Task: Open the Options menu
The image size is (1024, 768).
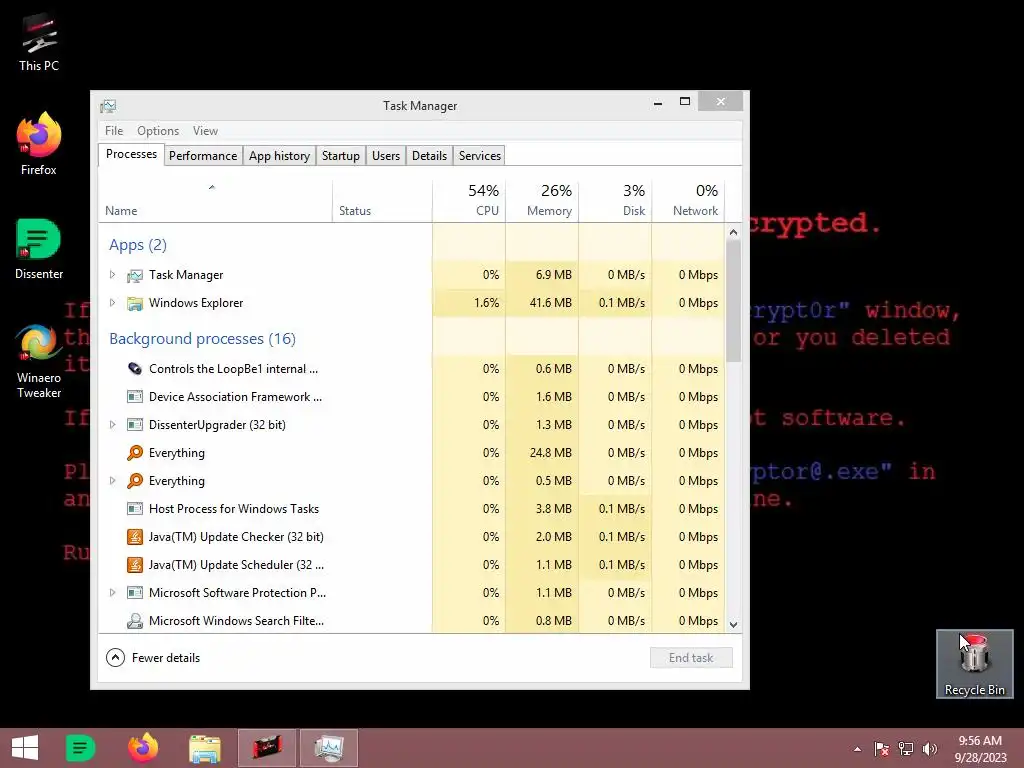Action: pyautogui.click(x=158, y=131)
